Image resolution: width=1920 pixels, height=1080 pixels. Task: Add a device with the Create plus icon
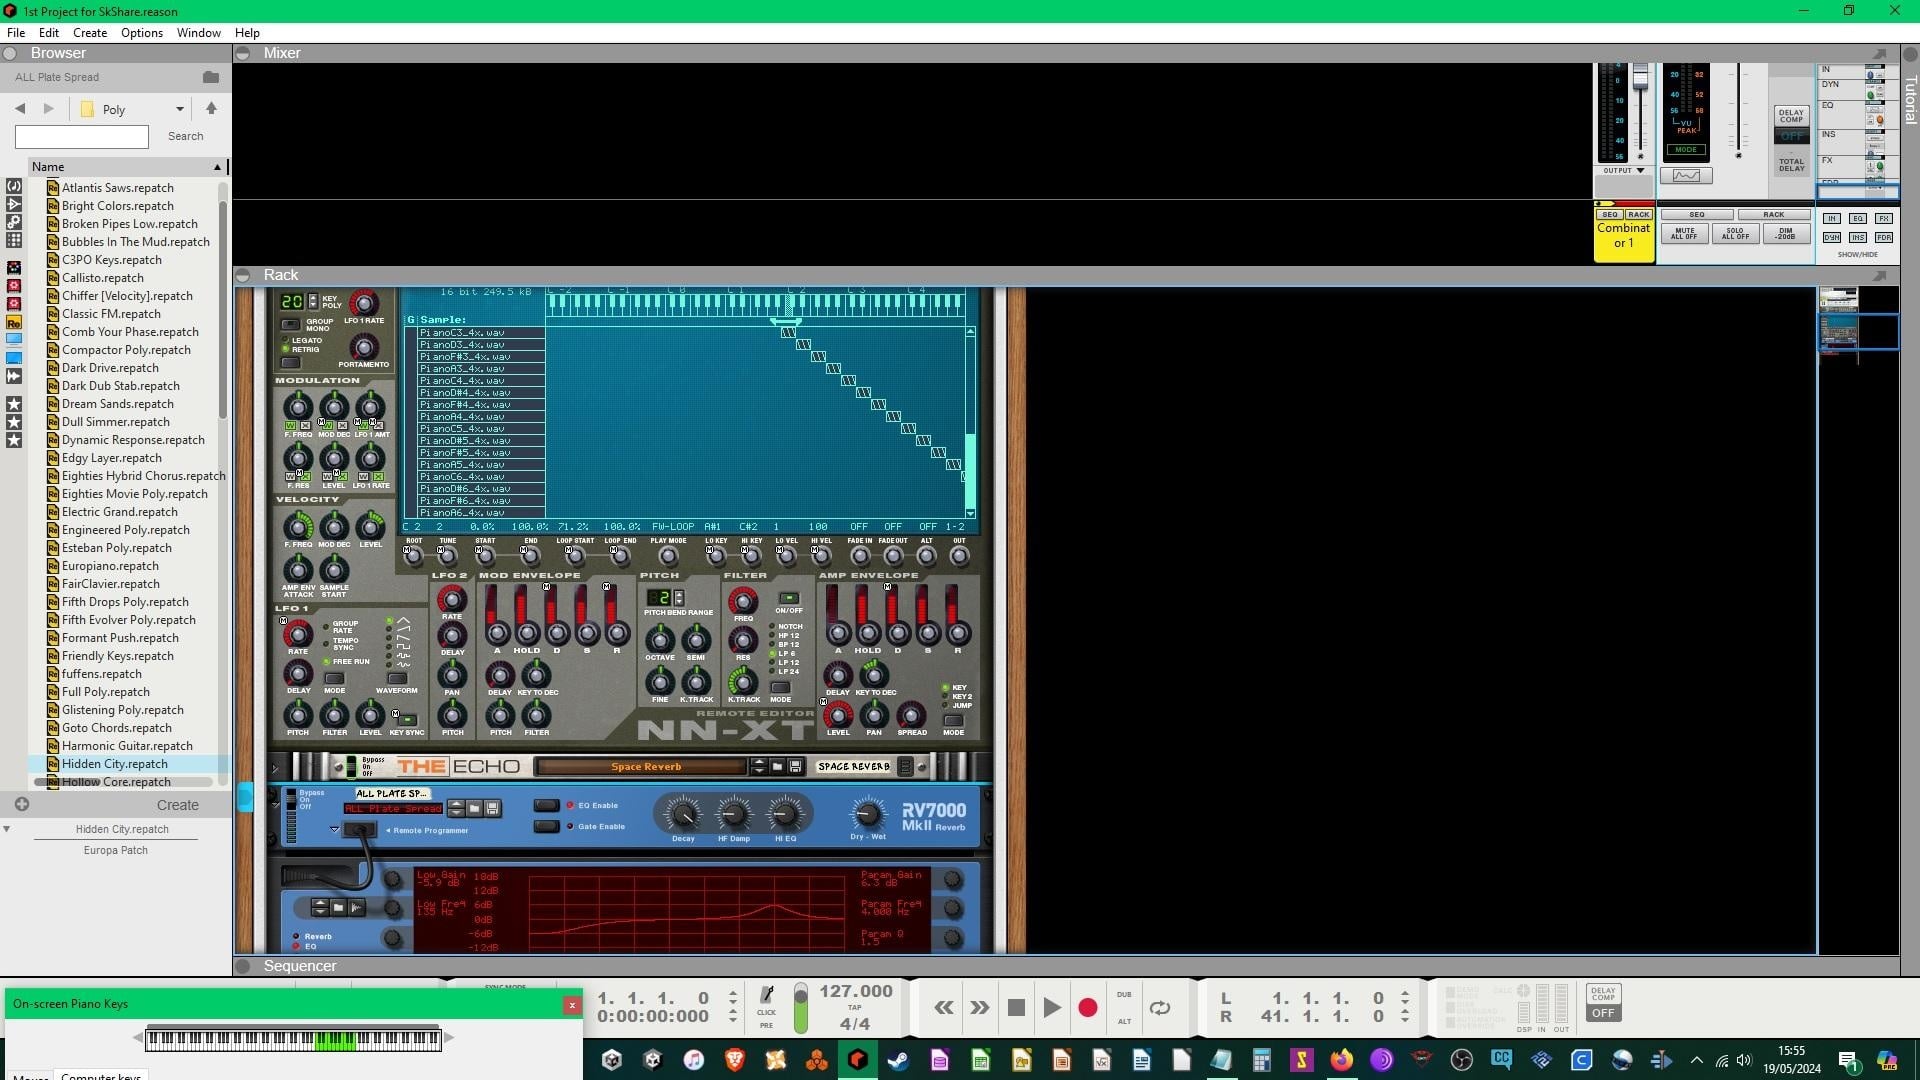(x=22, y=804)
